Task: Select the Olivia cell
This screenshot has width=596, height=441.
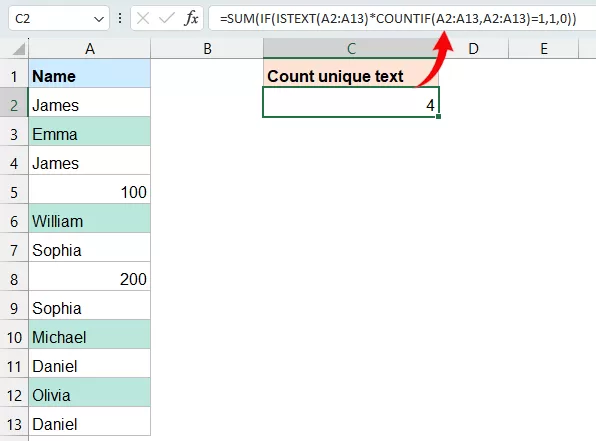Action: [90, 393]
